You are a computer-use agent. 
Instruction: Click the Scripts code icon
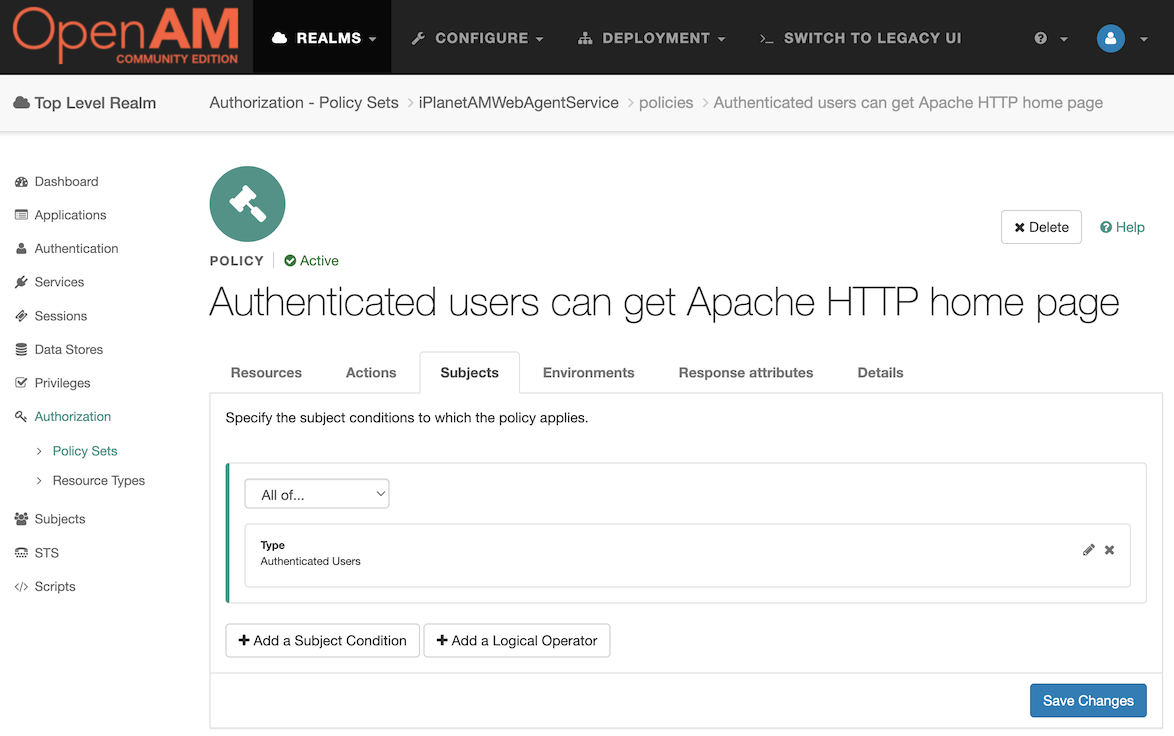pos(21,587)
